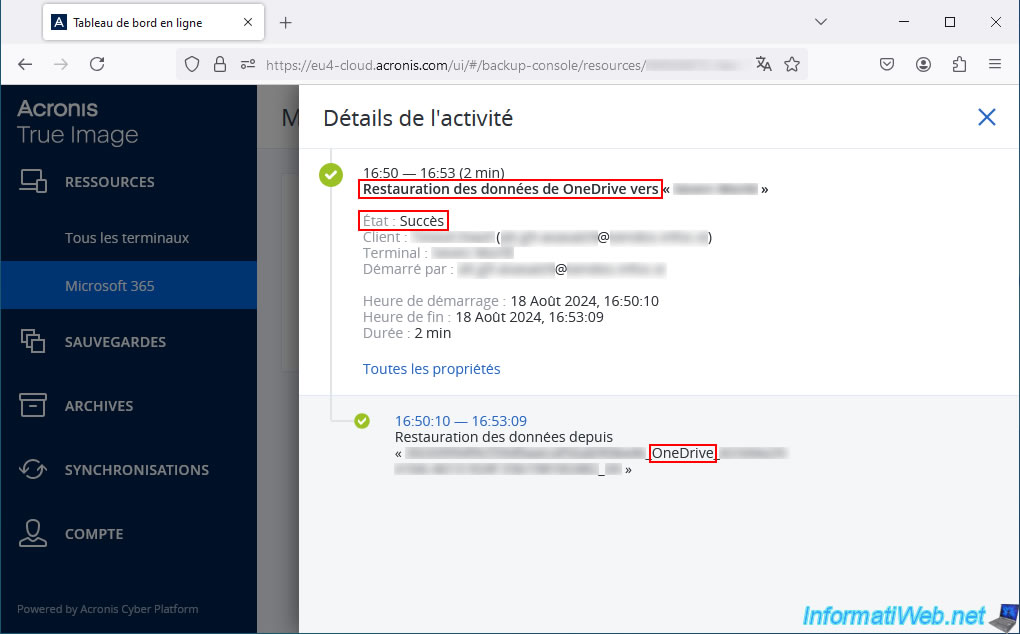Click the small green checkmark of the sub-activity
Image resolution: width=1020 pixels, height=634 pixels.
click(362, 421)
